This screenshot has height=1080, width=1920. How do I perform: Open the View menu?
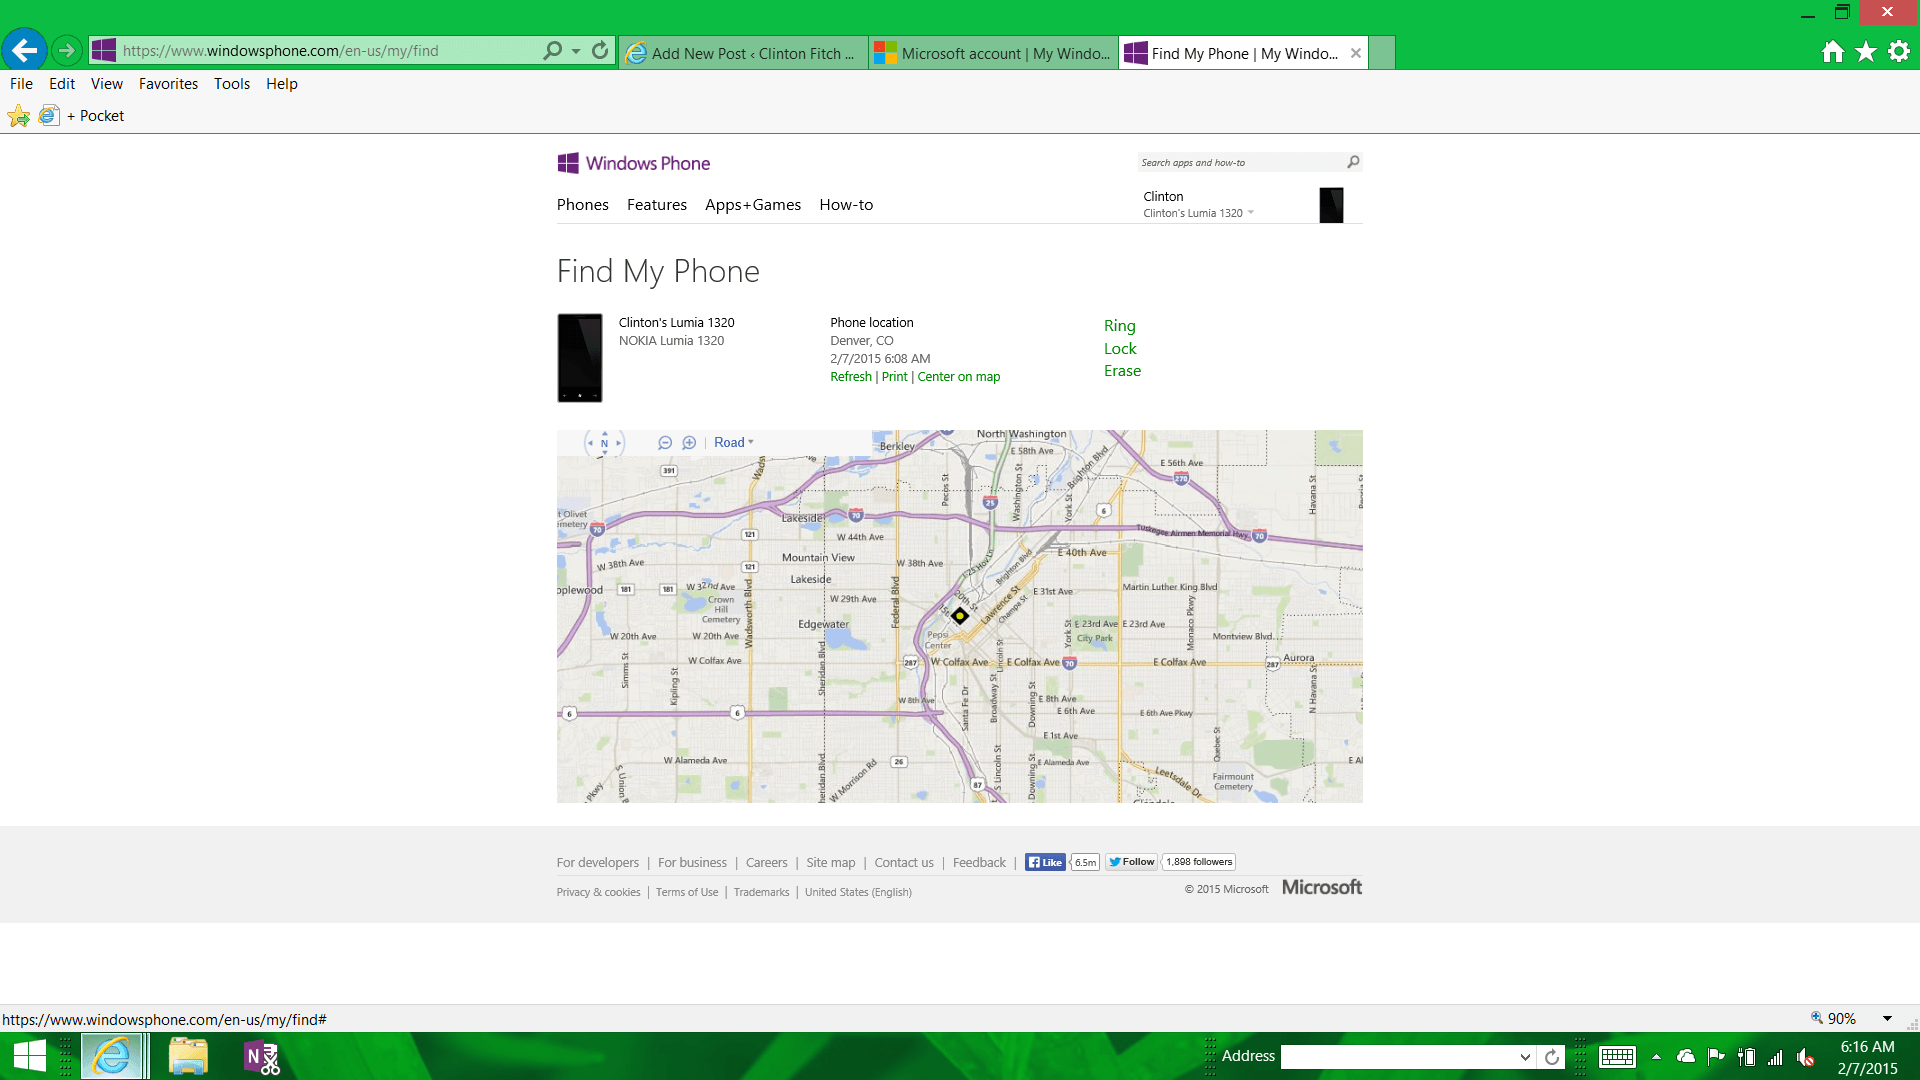click(106, 84)
